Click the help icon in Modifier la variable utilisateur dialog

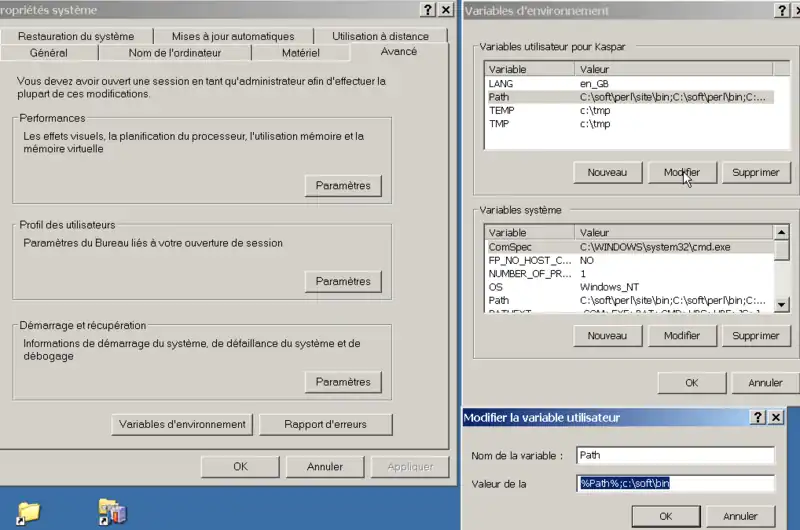759,417
